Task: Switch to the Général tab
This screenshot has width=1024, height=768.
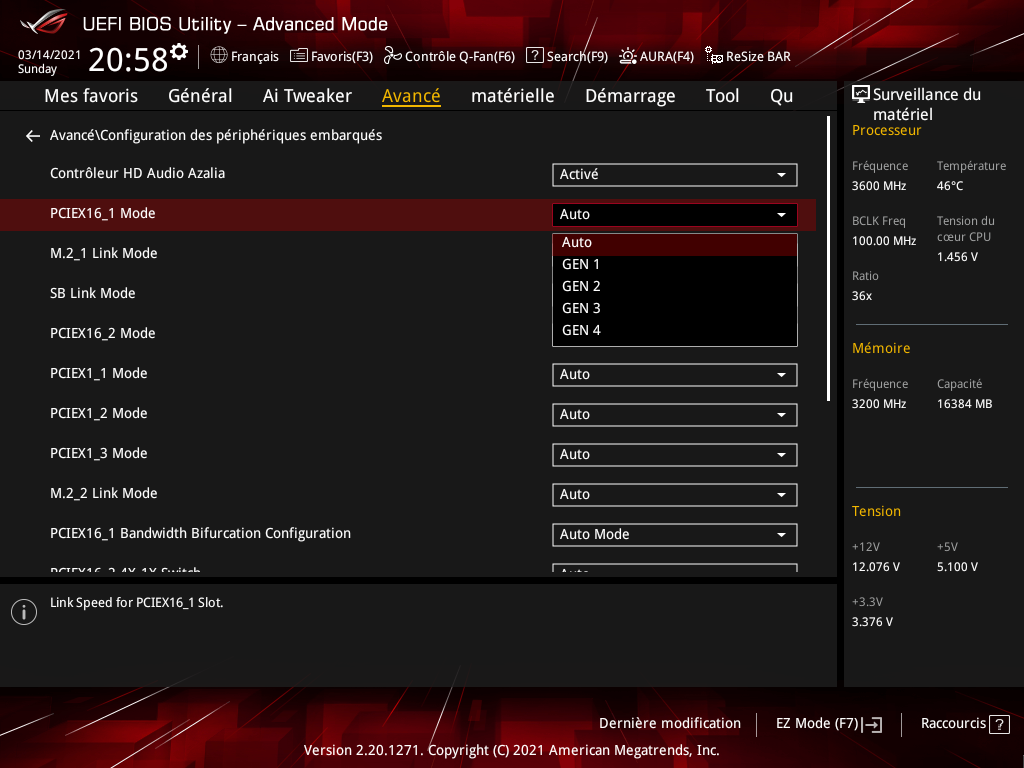Action: click(200, 96)
